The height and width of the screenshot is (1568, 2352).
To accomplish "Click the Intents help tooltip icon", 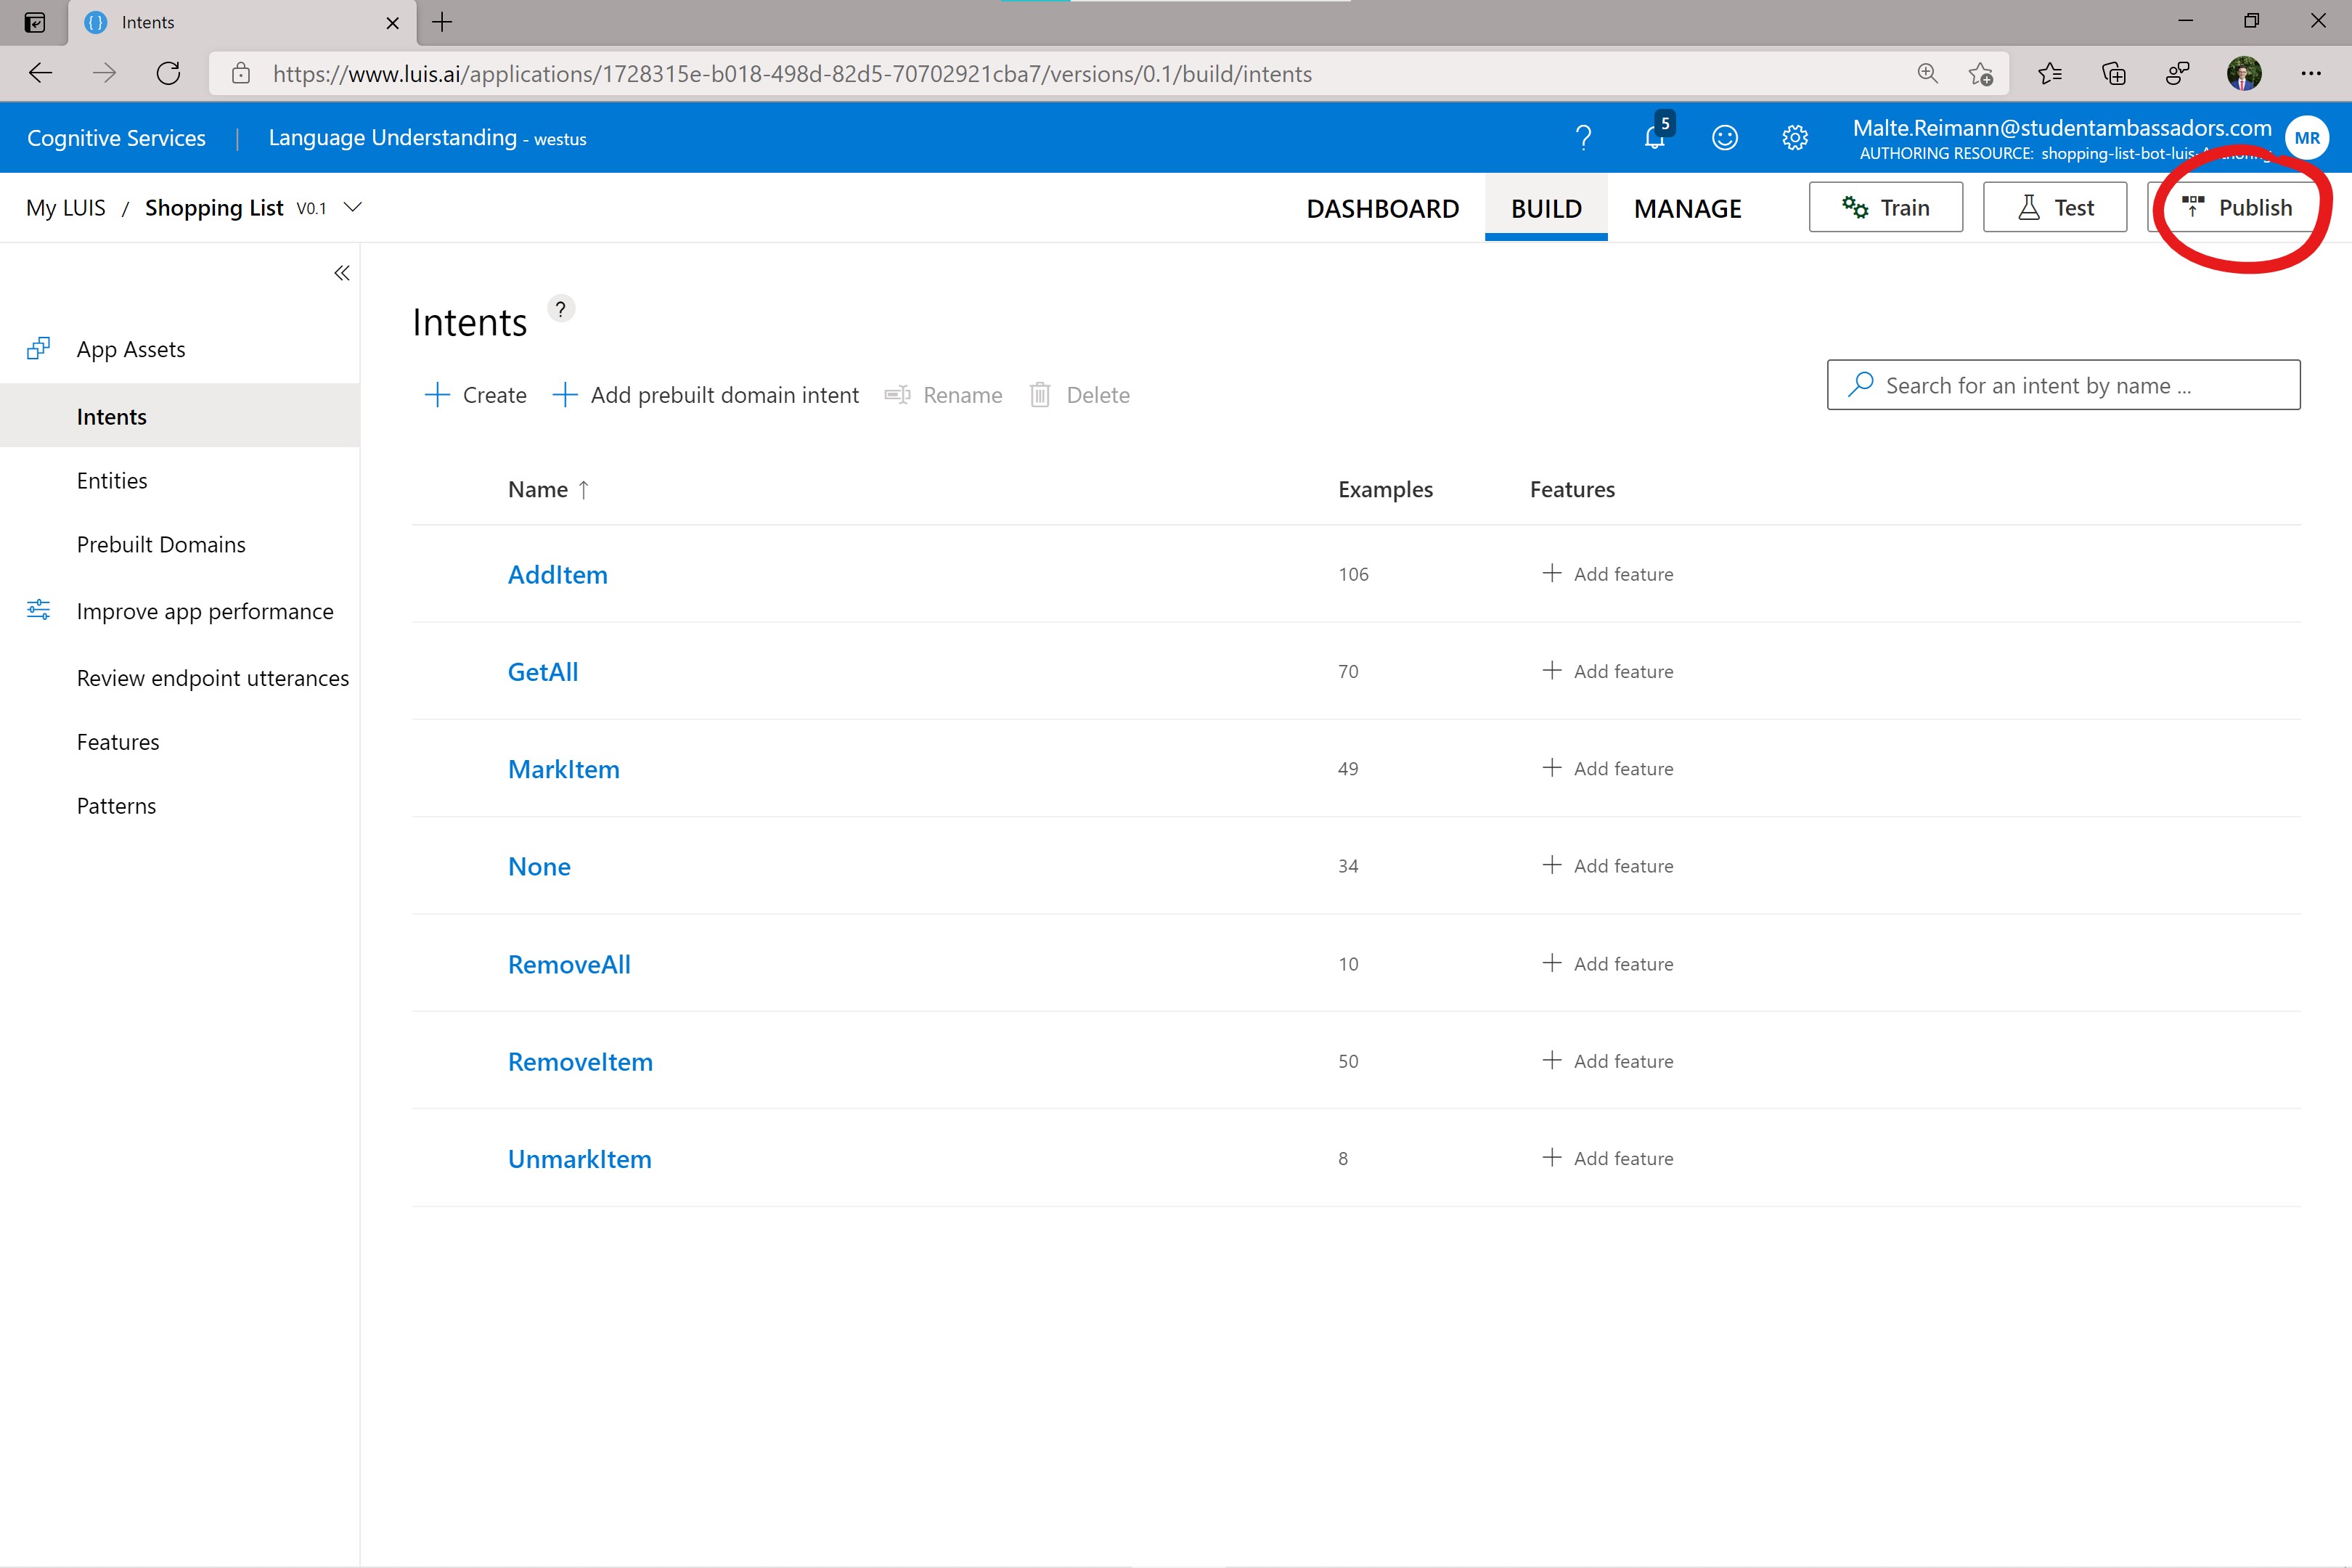I will click(x=561, y=309).
